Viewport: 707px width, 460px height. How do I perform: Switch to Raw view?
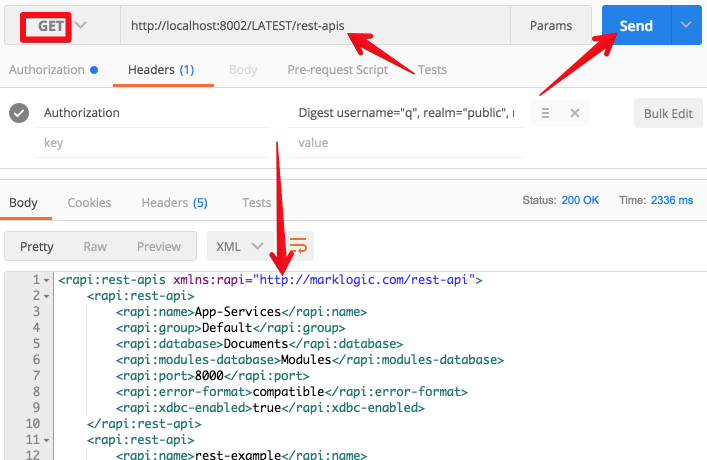pos(95,247)
